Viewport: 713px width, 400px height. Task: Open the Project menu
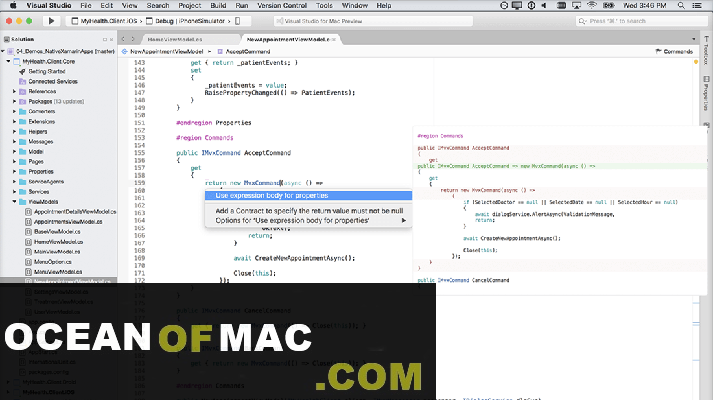pos(190,5)
